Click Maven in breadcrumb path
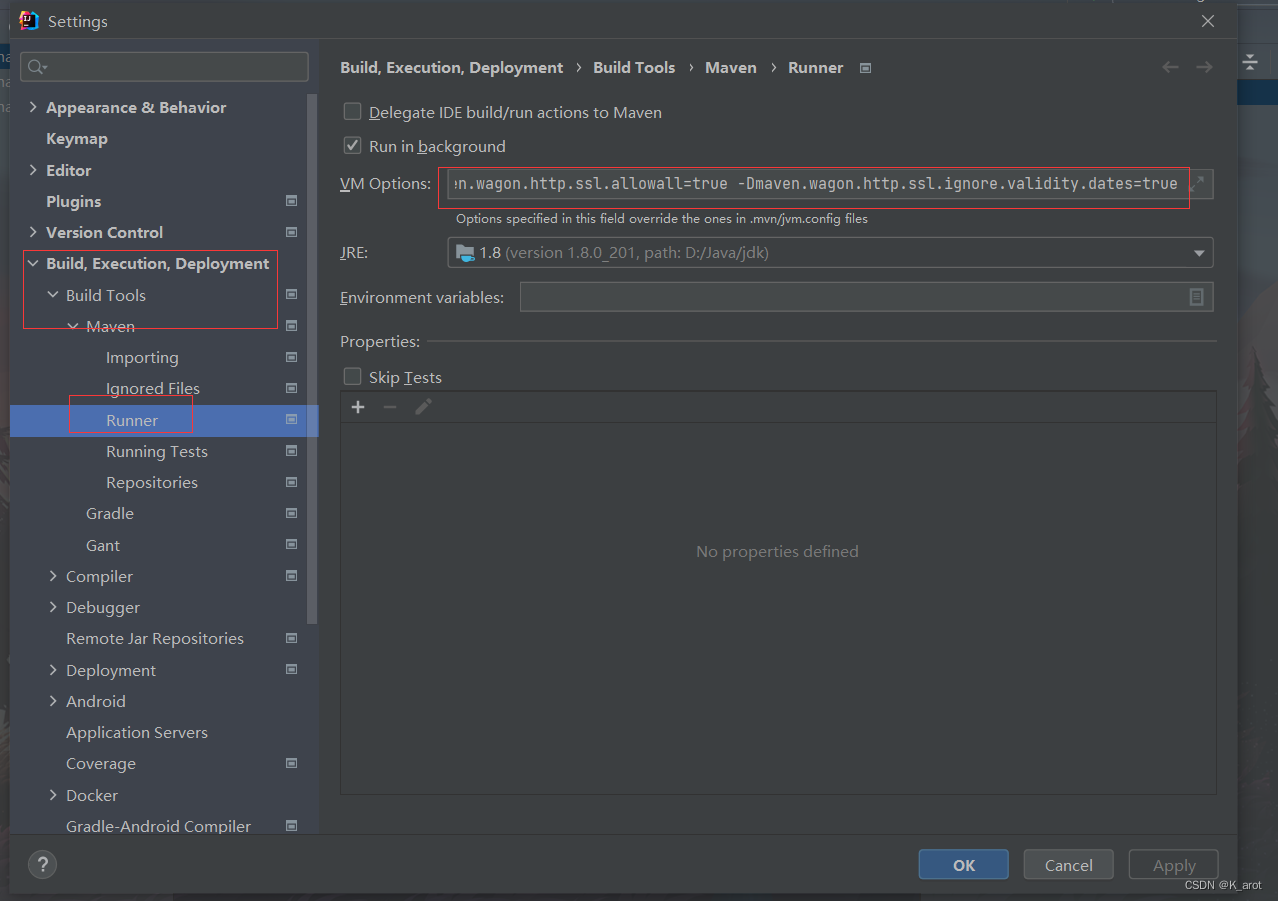The image size is (1278, 901). pos(731,67)
